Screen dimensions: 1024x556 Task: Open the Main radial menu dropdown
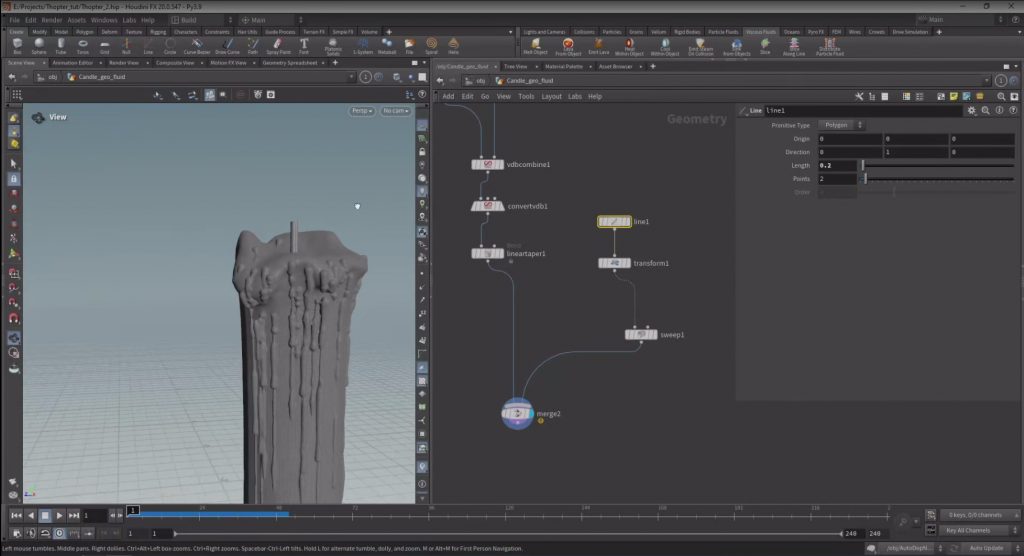click(271, 20)
